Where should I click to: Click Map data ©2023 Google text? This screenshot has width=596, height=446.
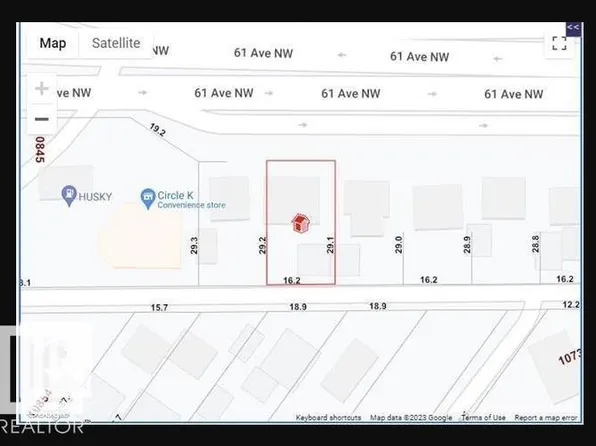coord(411,417)
